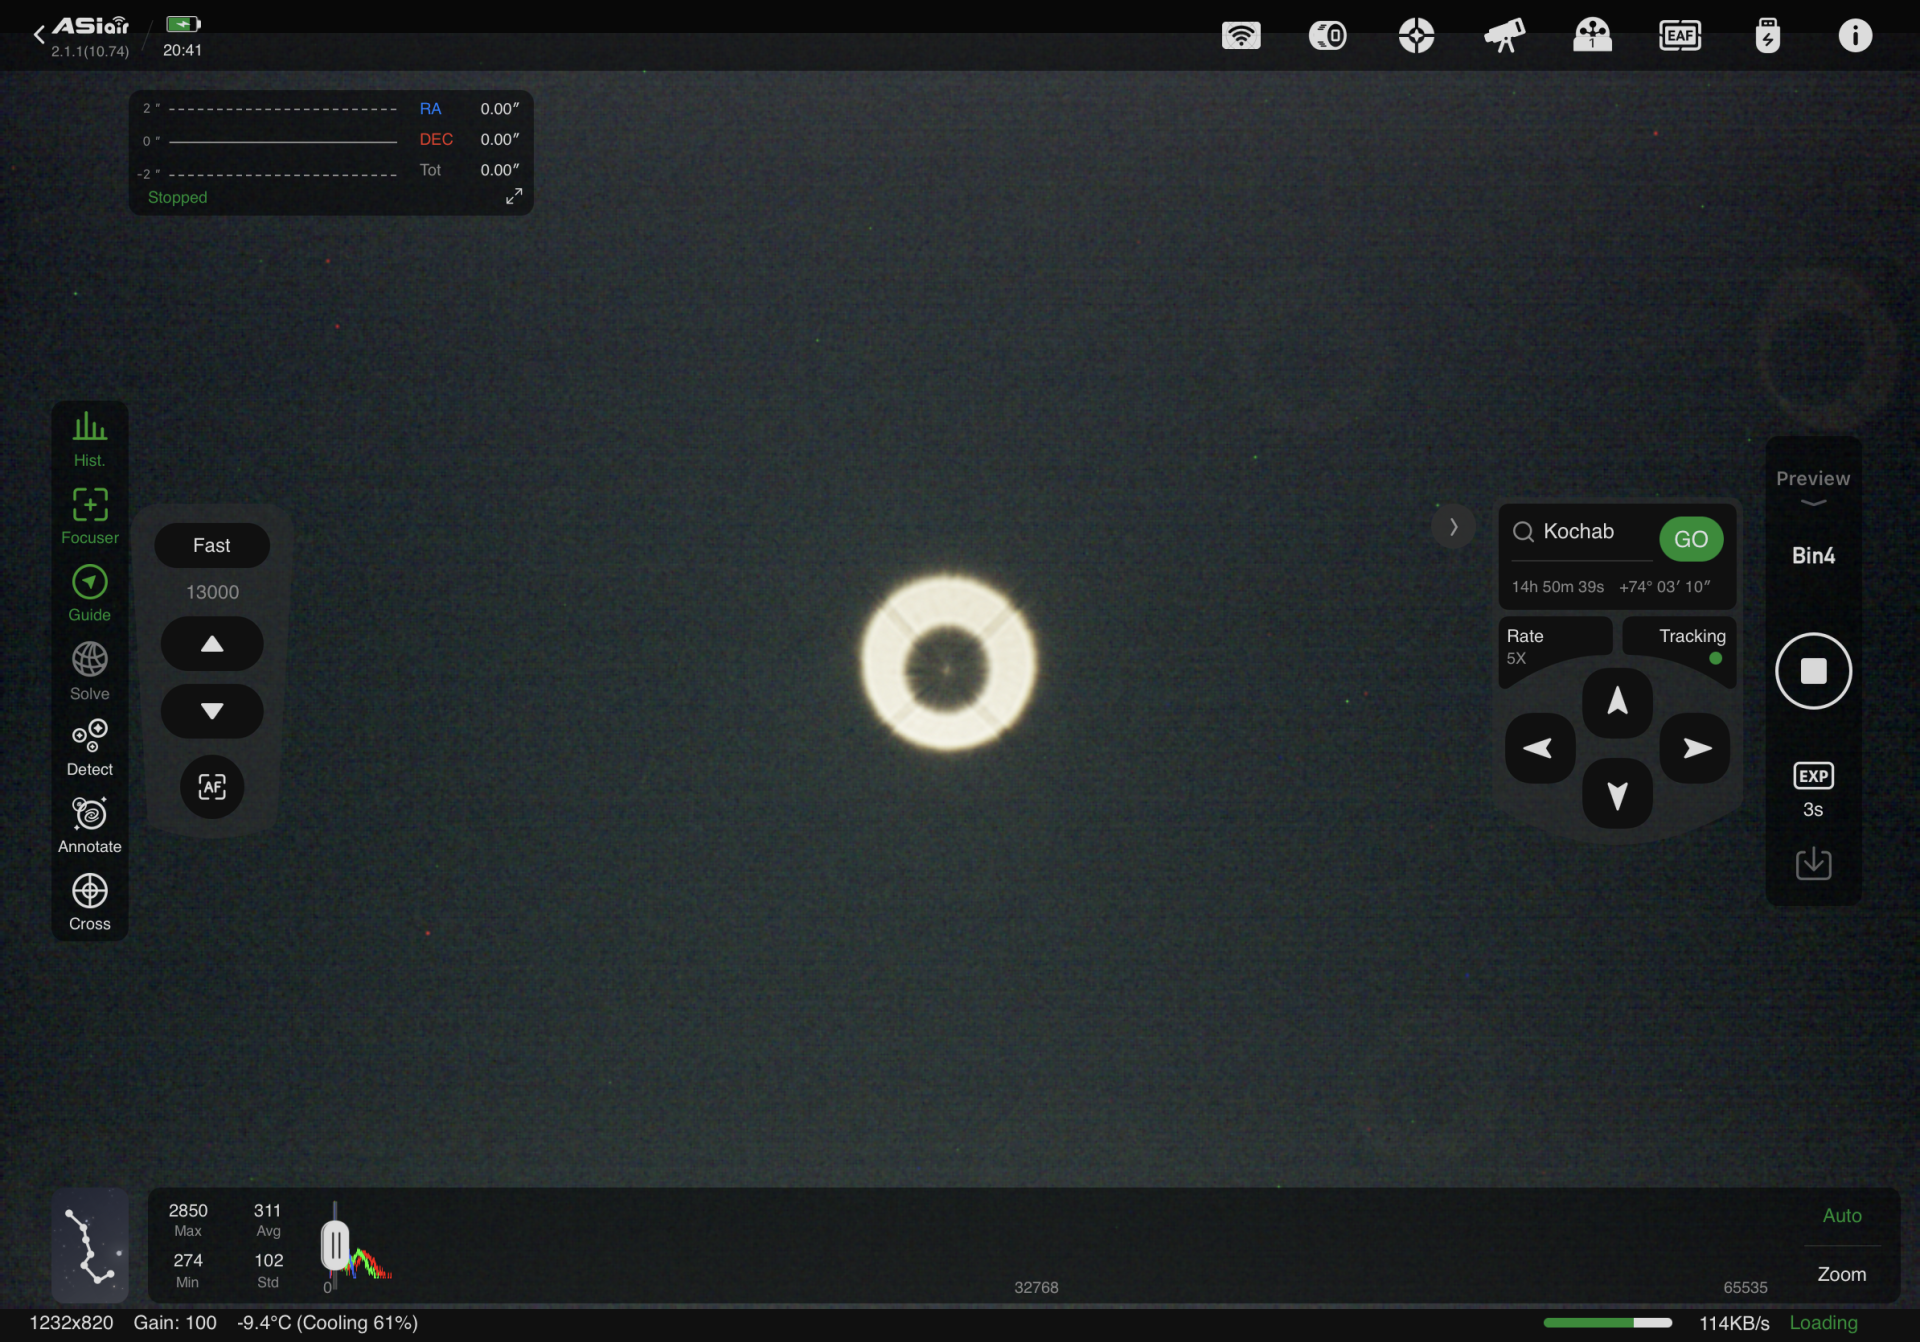Select histogram Zoom option

click(x=1841, y=1274)
